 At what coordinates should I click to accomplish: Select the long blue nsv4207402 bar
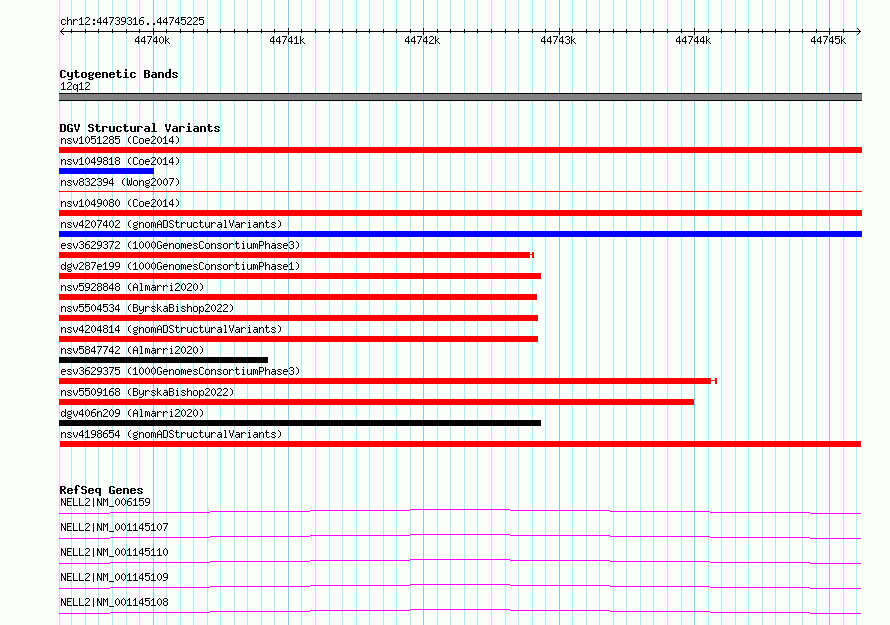click(x=460, y=234)
